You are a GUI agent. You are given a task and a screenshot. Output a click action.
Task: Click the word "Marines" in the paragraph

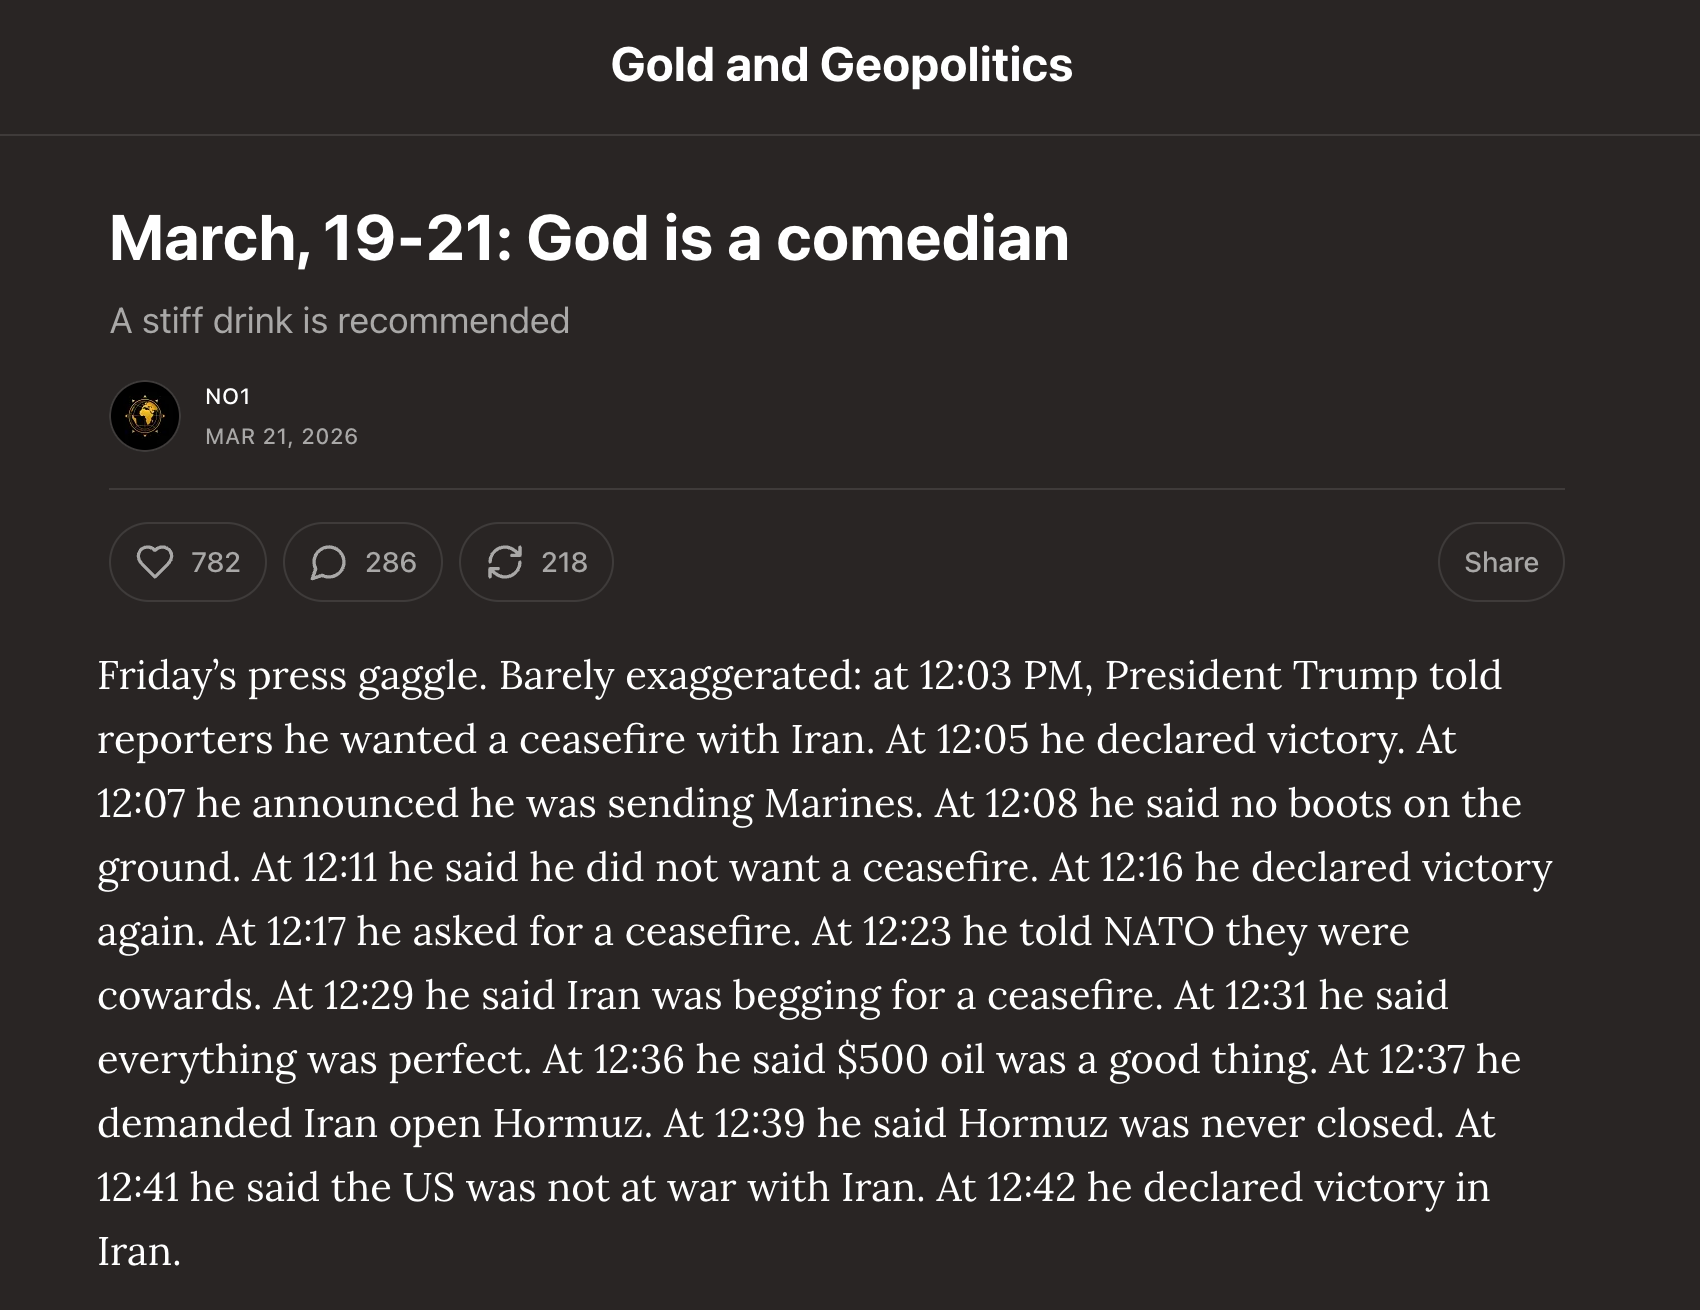841,804
